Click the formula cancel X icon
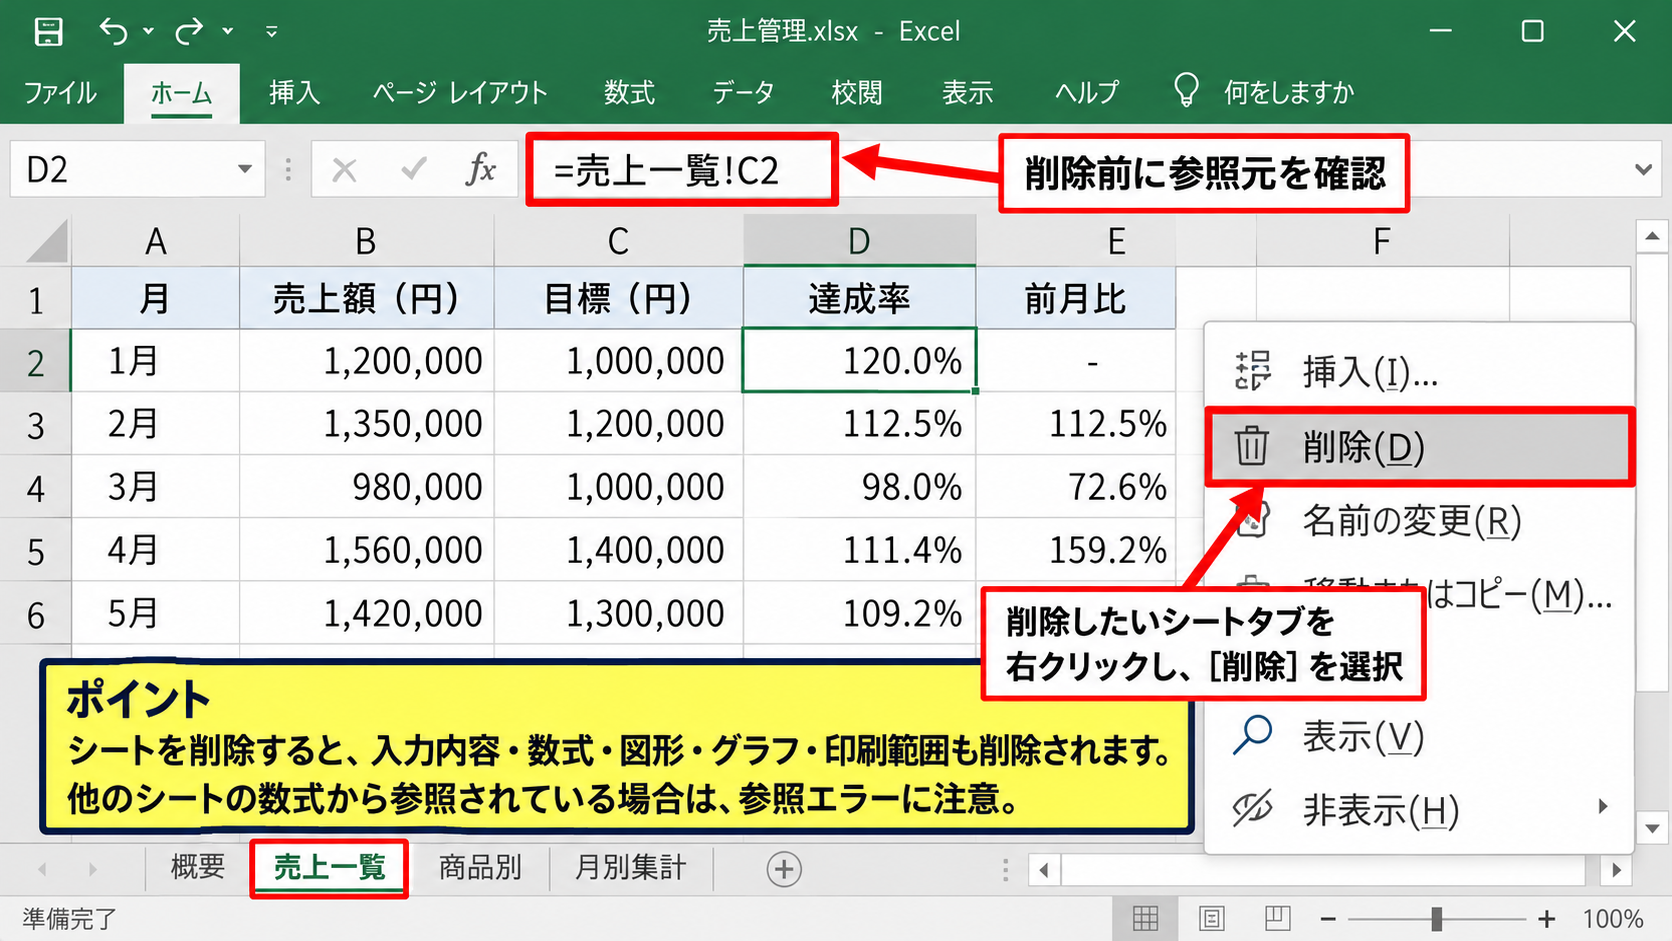 [x=344, y=170]
